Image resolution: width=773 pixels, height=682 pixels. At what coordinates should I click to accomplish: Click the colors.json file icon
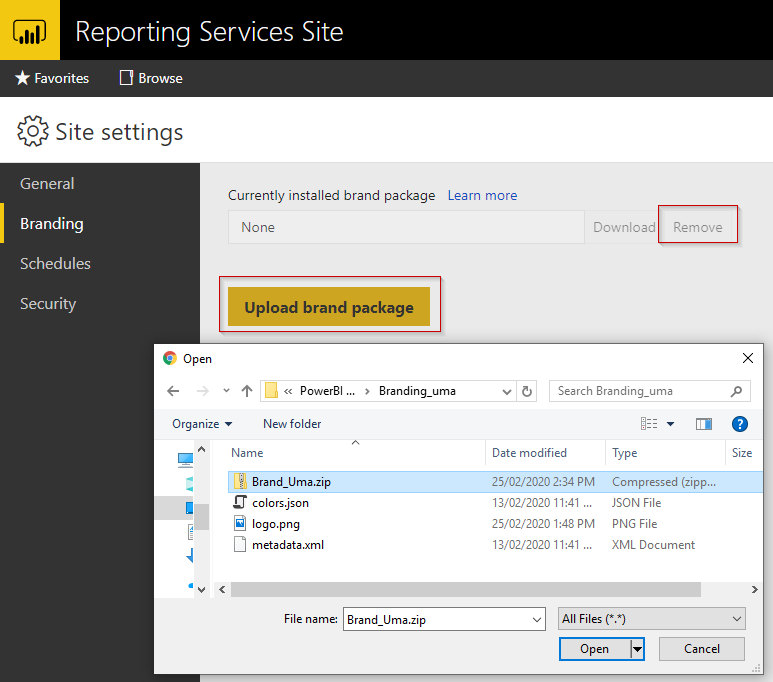pos(240,503)
